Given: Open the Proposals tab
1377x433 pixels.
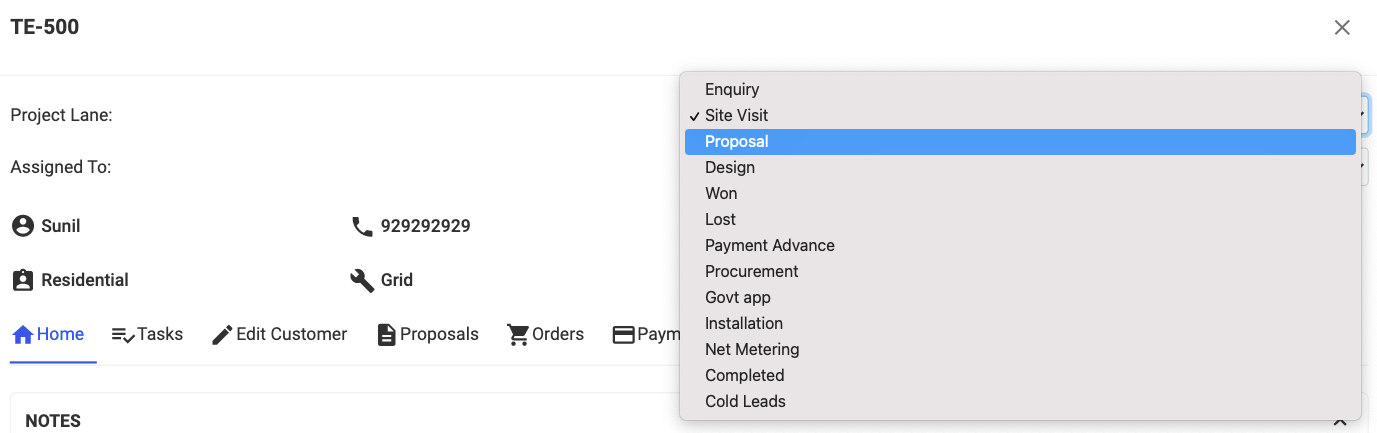Looking at the screenshot, I should [x=428, y=334].
